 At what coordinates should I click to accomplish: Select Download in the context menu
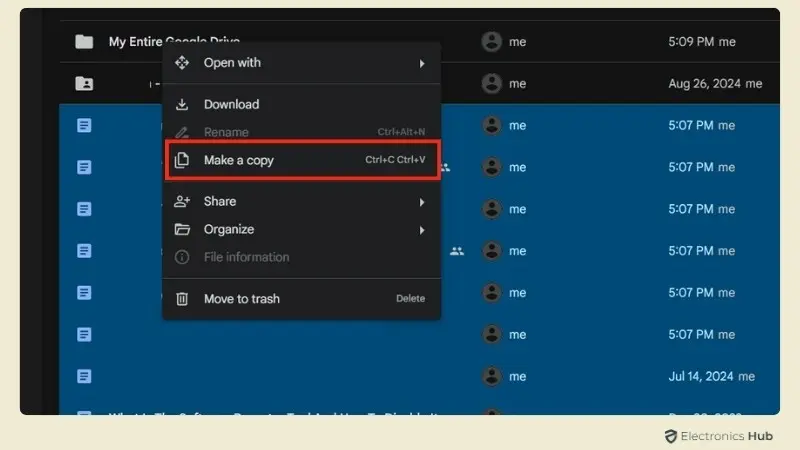tap(302, 104)
